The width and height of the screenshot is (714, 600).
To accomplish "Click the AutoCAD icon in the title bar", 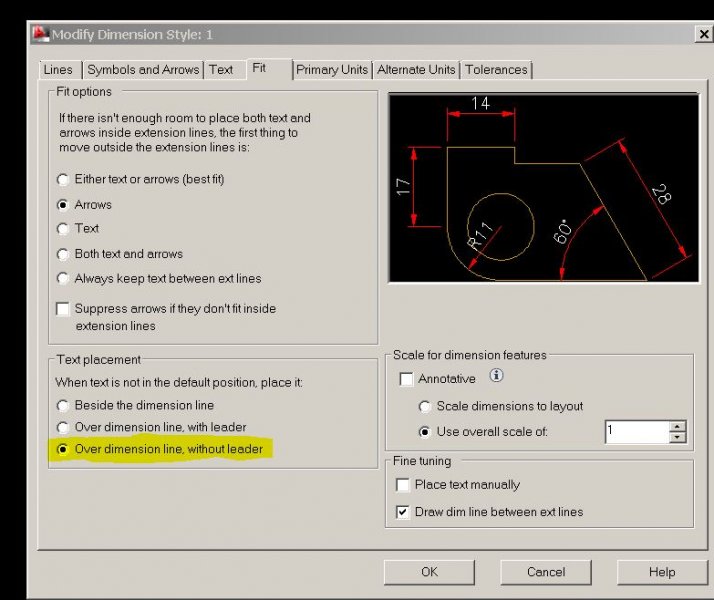I will [x=41, y=34].
